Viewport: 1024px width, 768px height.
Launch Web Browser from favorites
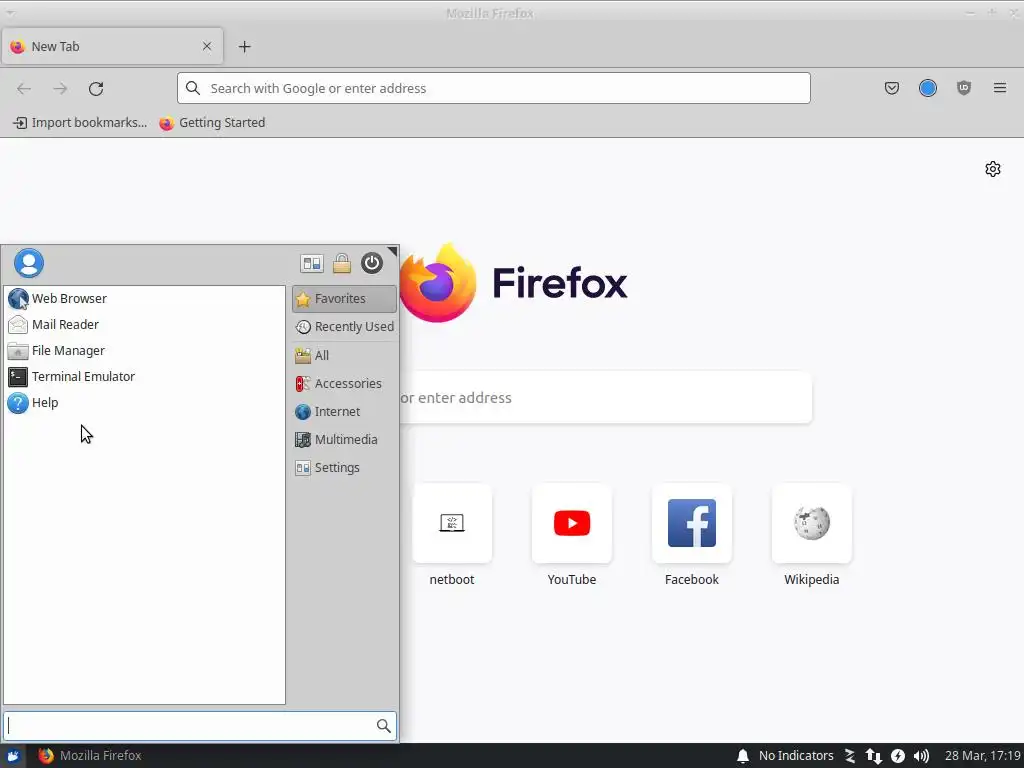tap(144, 298)
